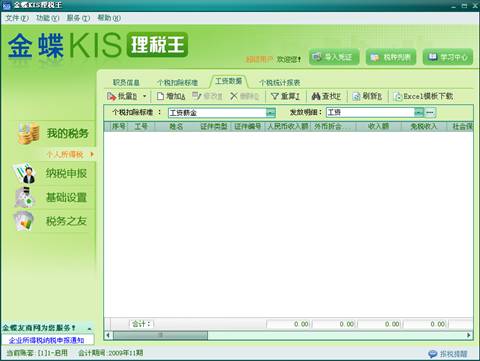The image size is (480, 361).
Task: Click the 税种 button next to 导入凭证
Action: (391, 57)
